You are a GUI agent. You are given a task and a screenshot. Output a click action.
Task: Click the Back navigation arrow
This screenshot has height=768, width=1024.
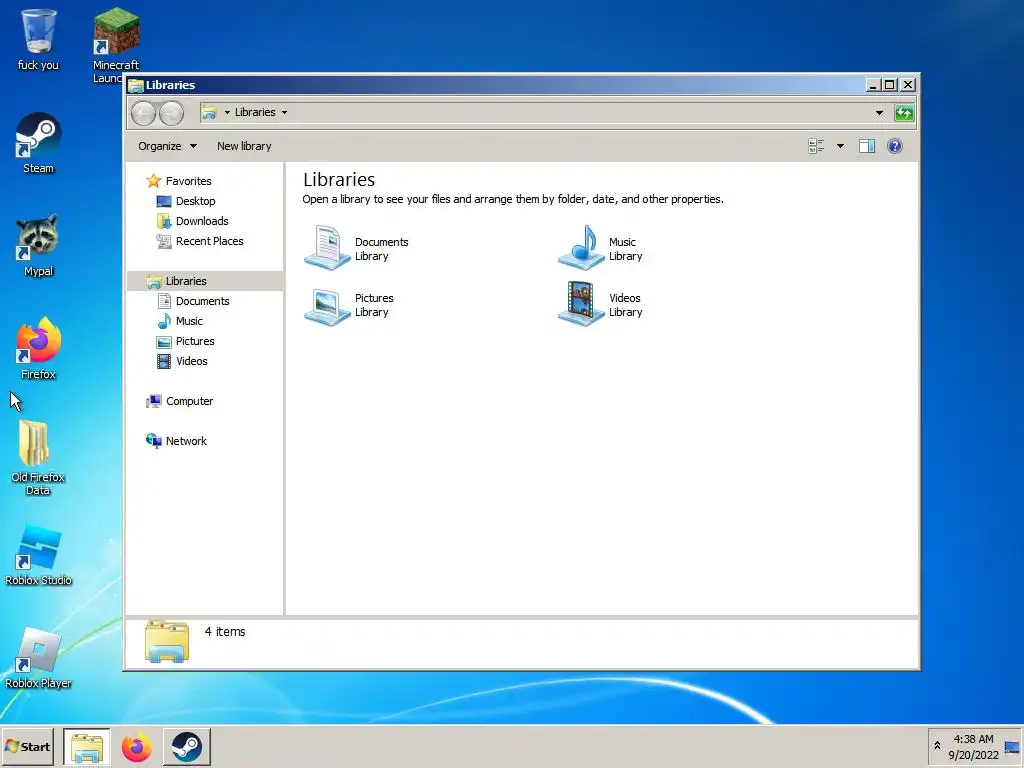pos(144,113)
